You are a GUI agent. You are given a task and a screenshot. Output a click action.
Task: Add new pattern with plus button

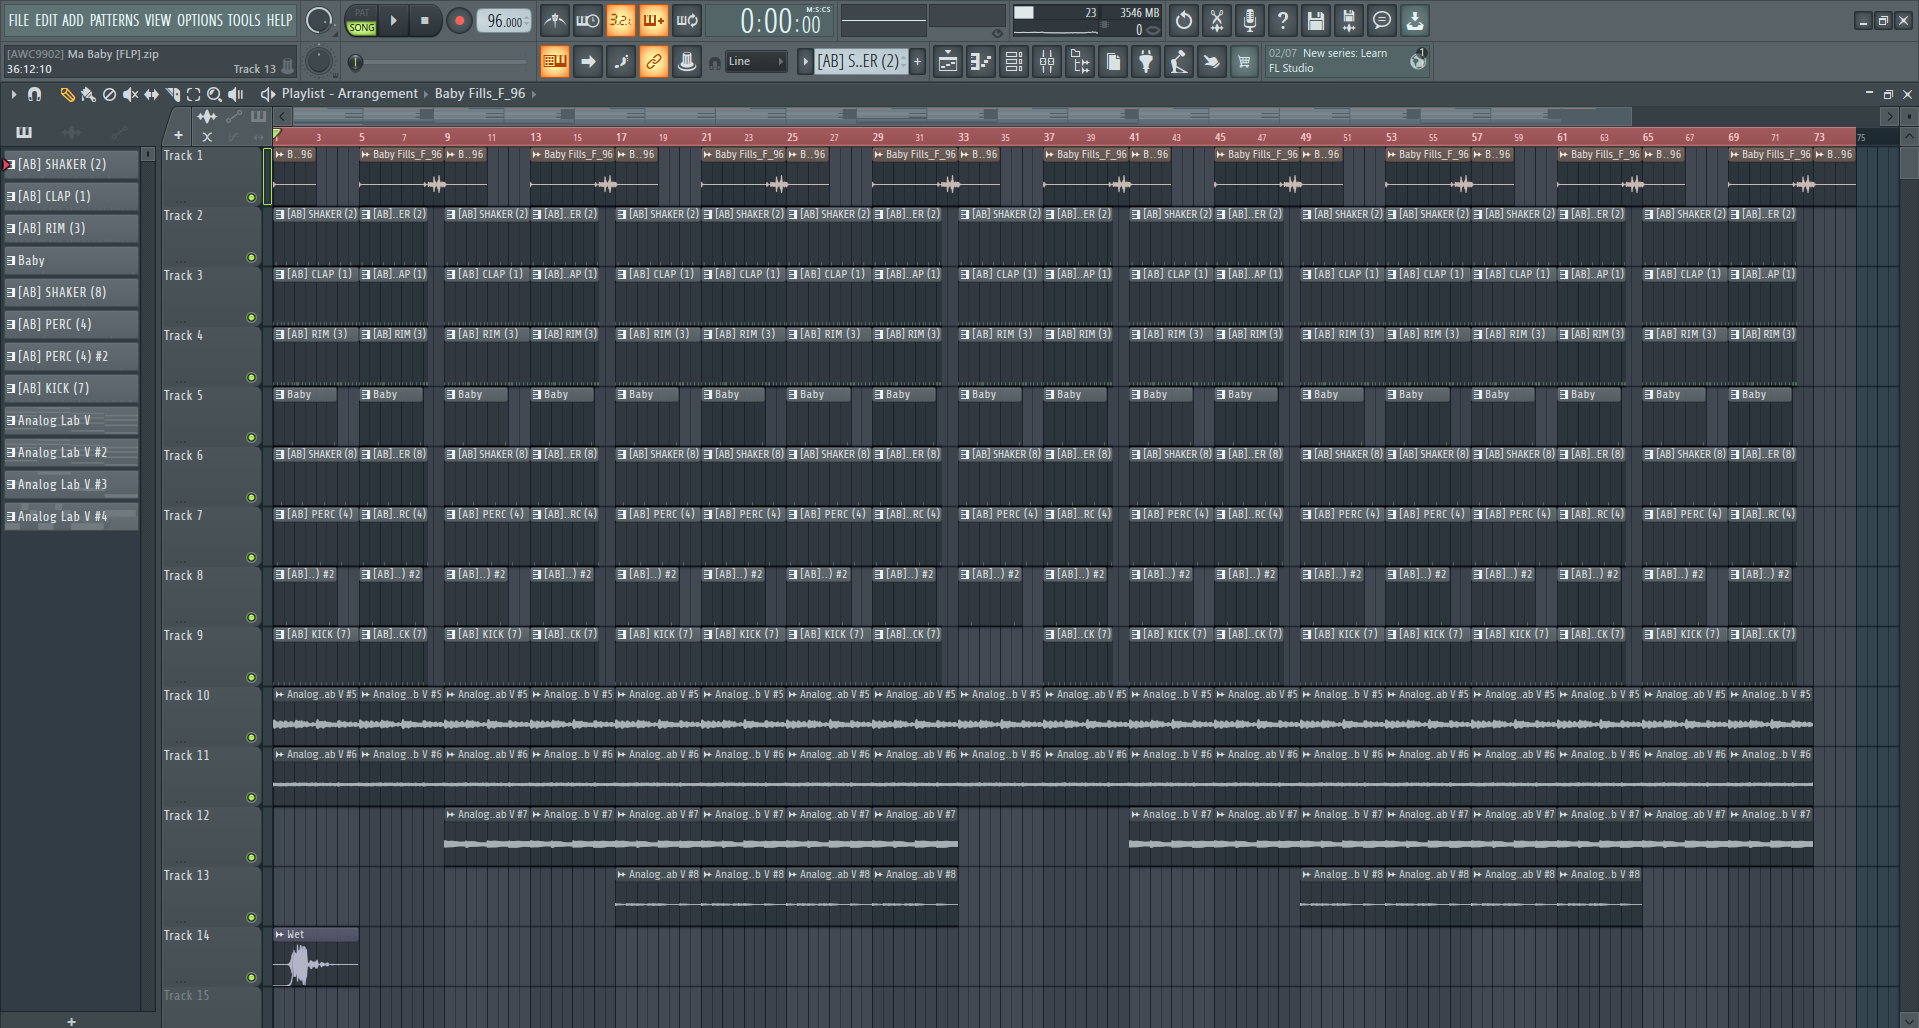click(x=917, y=62)
